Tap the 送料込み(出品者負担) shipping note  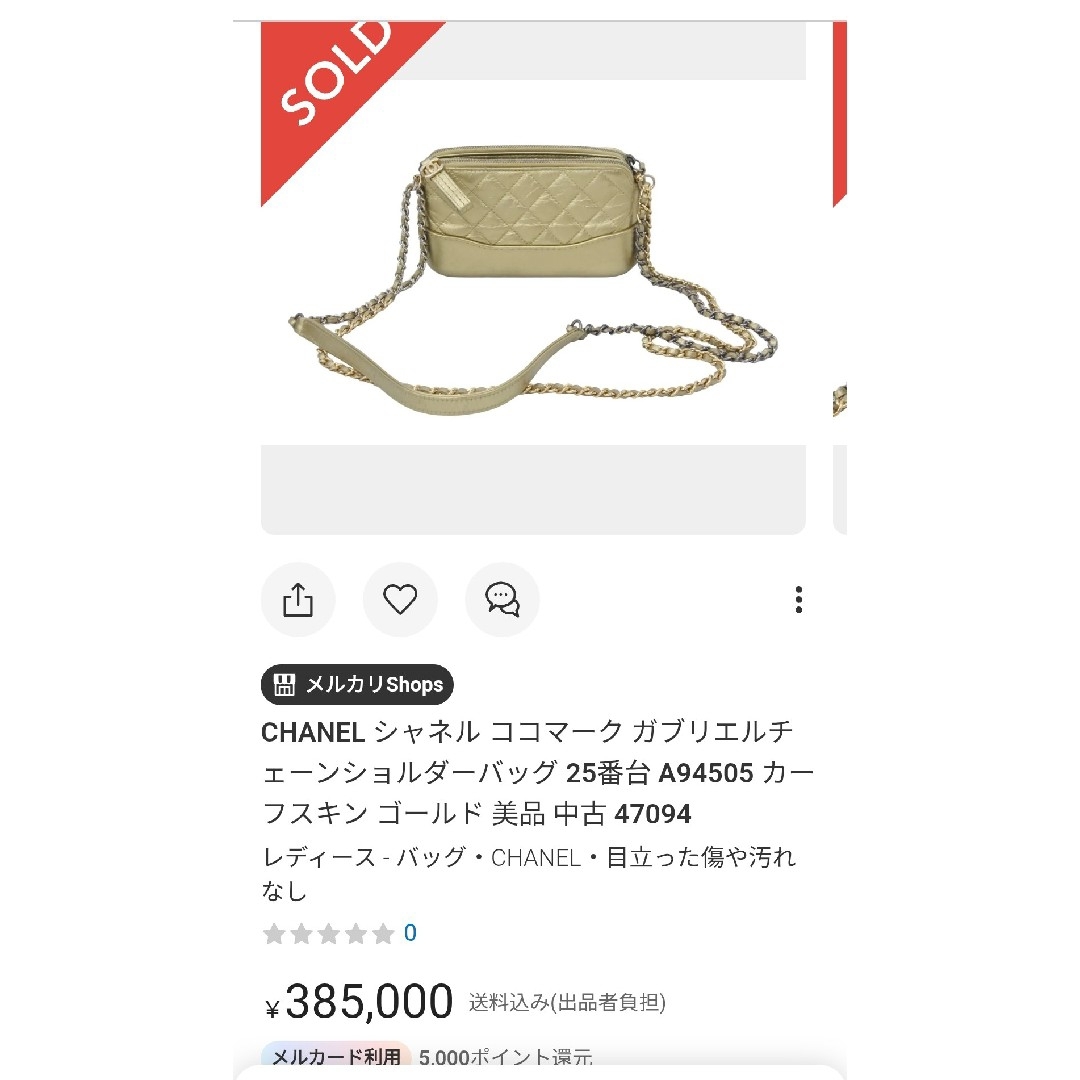[x=567, y=1002]
